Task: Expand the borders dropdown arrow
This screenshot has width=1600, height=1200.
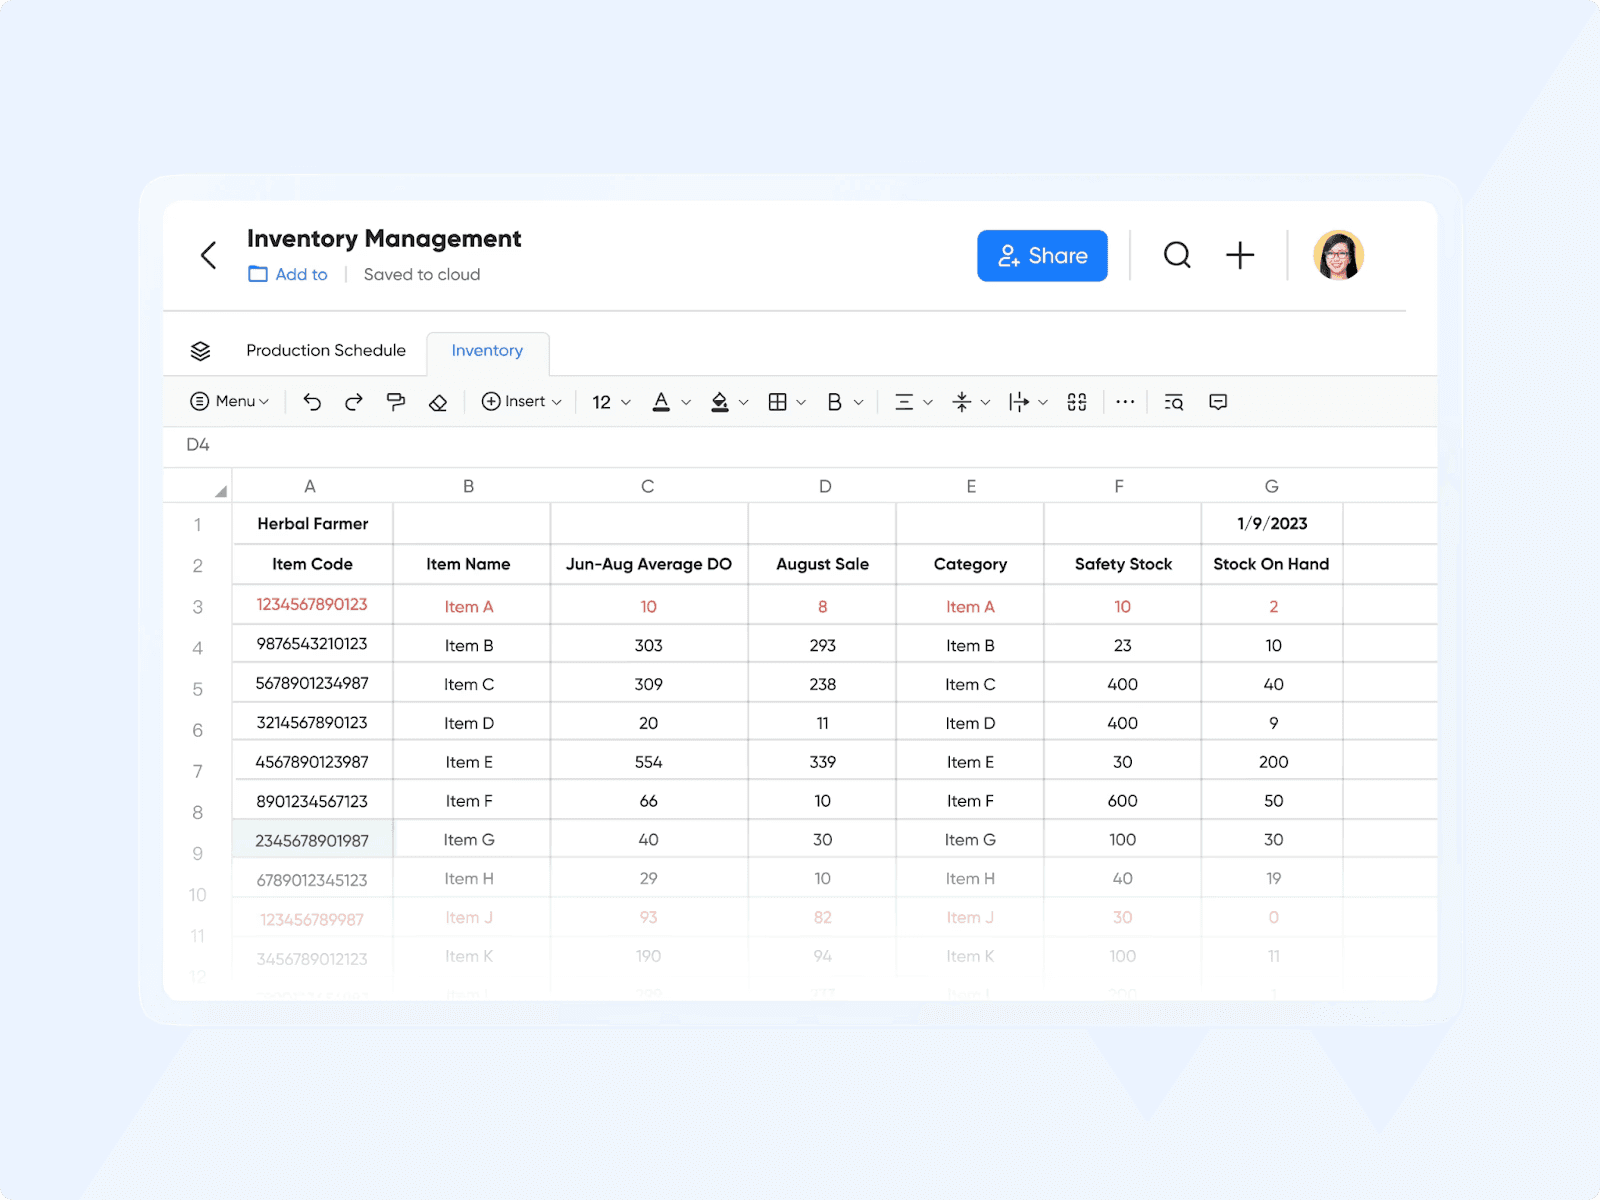Action: click(x=801, y=403)
